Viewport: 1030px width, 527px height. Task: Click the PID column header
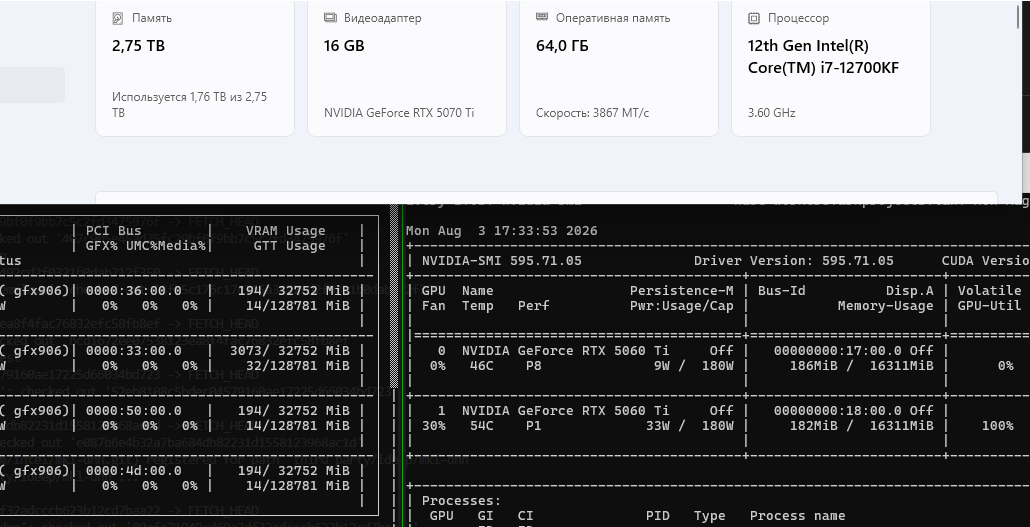coord(658,516)
